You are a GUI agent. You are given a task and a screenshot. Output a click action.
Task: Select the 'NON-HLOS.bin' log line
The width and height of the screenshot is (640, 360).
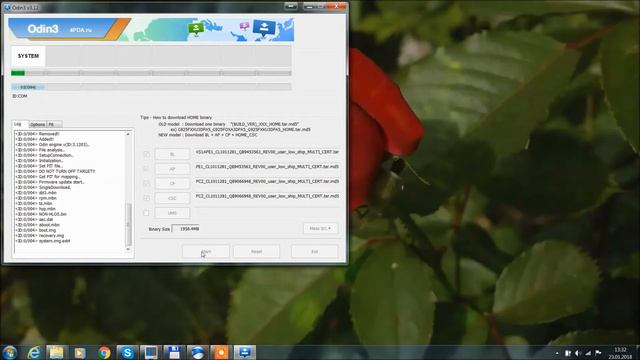[x=41, y=214]
